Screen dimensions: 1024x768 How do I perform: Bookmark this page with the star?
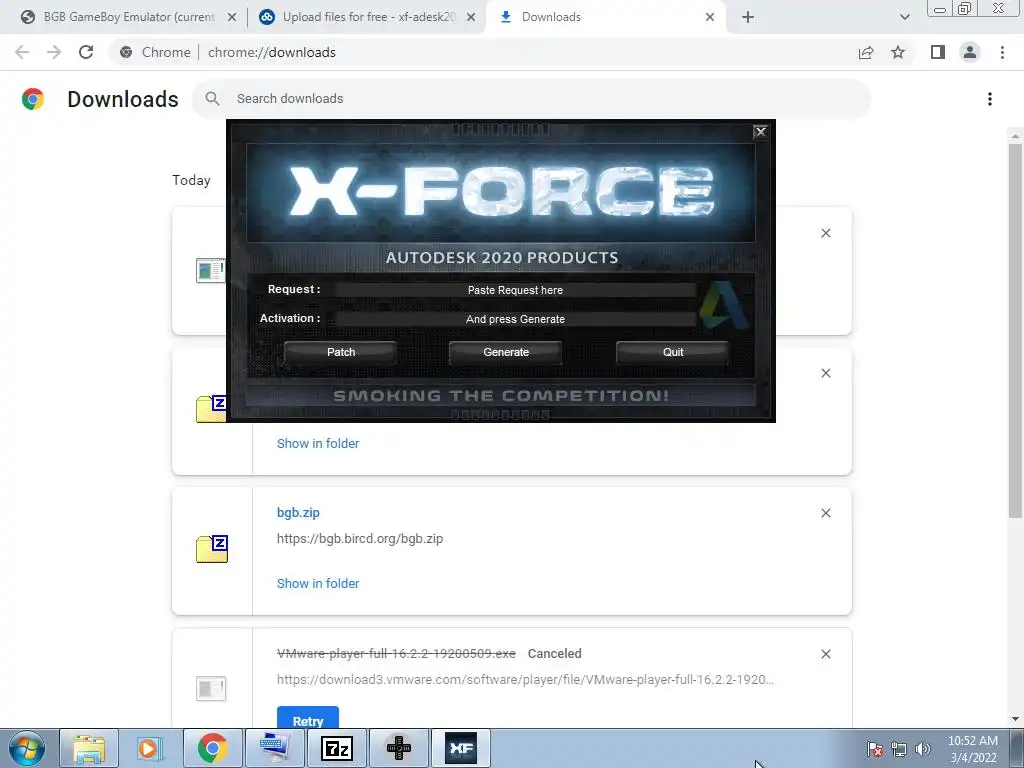click(x=898, y=52)
